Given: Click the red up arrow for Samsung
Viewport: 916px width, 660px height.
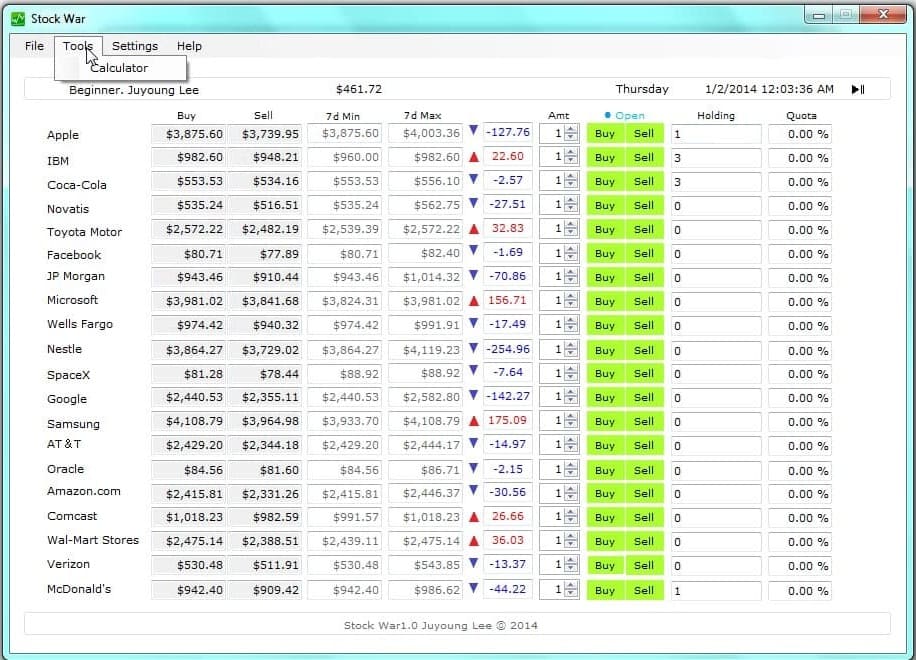Looking at the screenshot, I should point(474,421).
